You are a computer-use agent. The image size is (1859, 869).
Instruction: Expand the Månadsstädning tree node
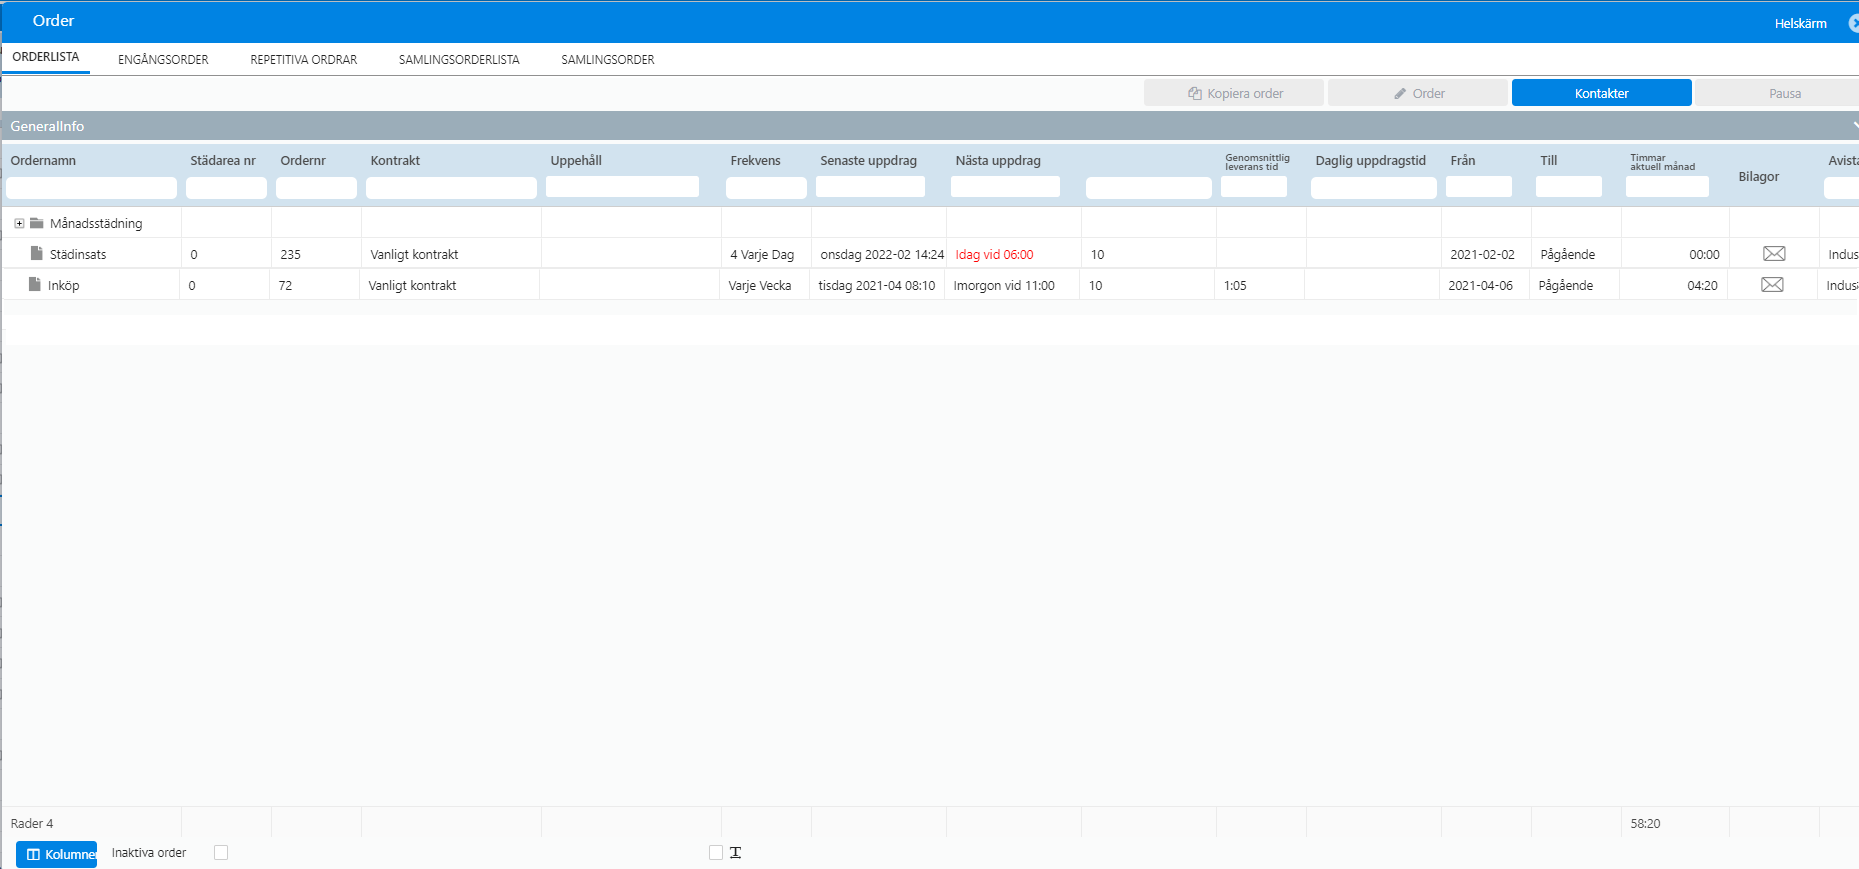point(19,223)
